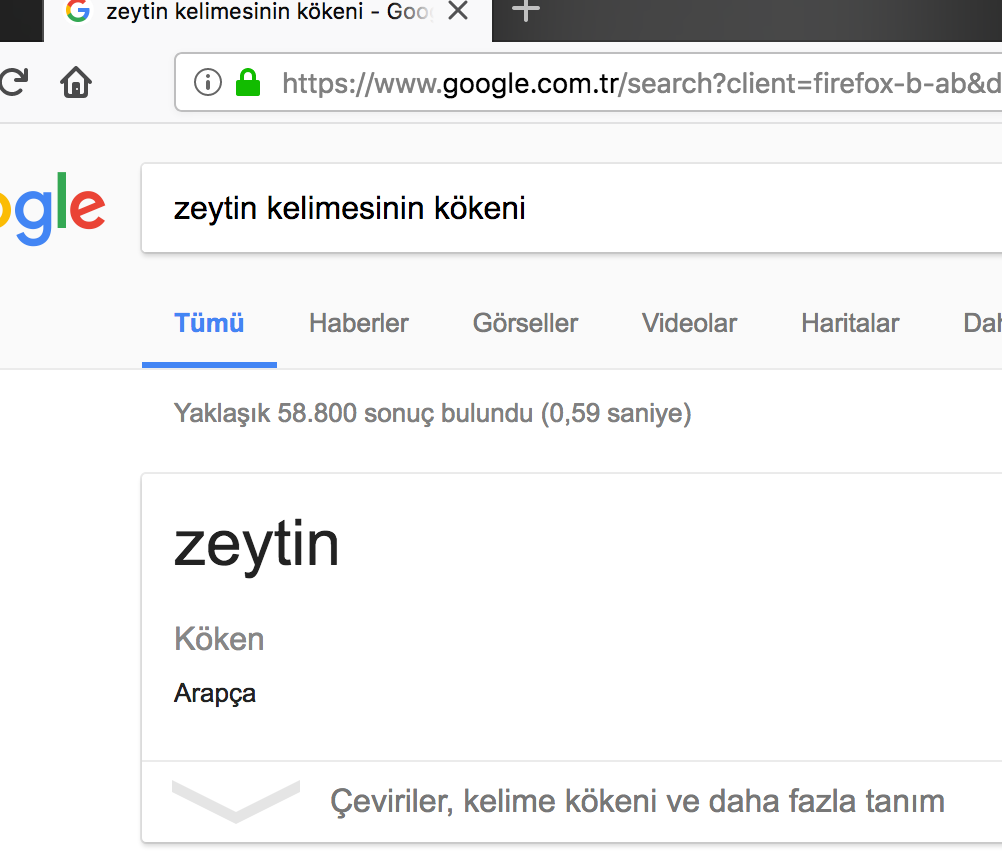Click the Home icon in the toolbar
Viewport: 1002px width, 862px height.
[76, 82]
